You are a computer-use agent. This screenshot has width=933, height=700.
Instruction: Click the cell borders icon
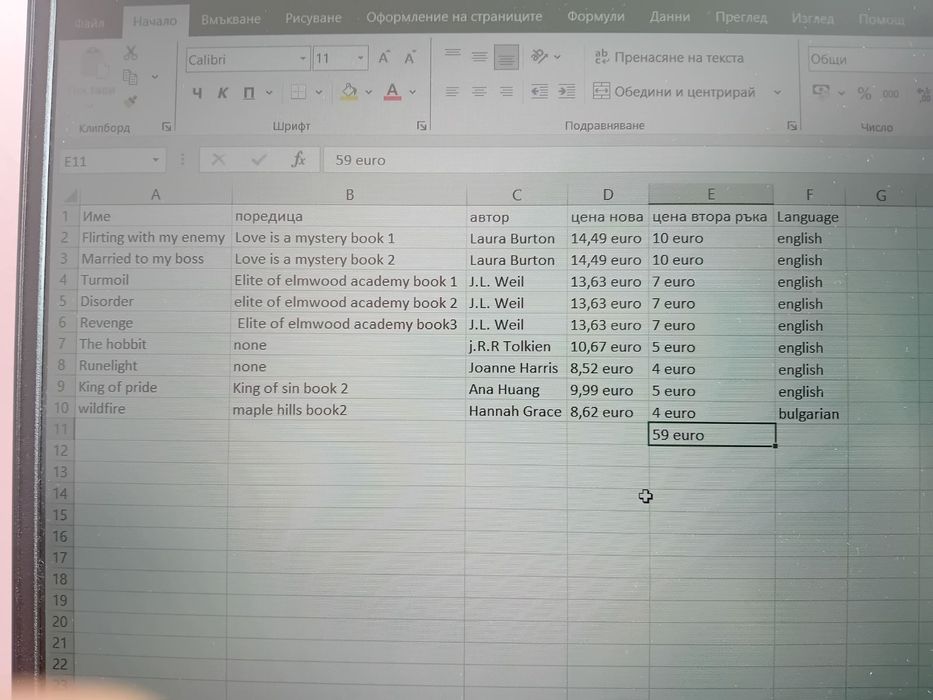[x=298, y=92]
